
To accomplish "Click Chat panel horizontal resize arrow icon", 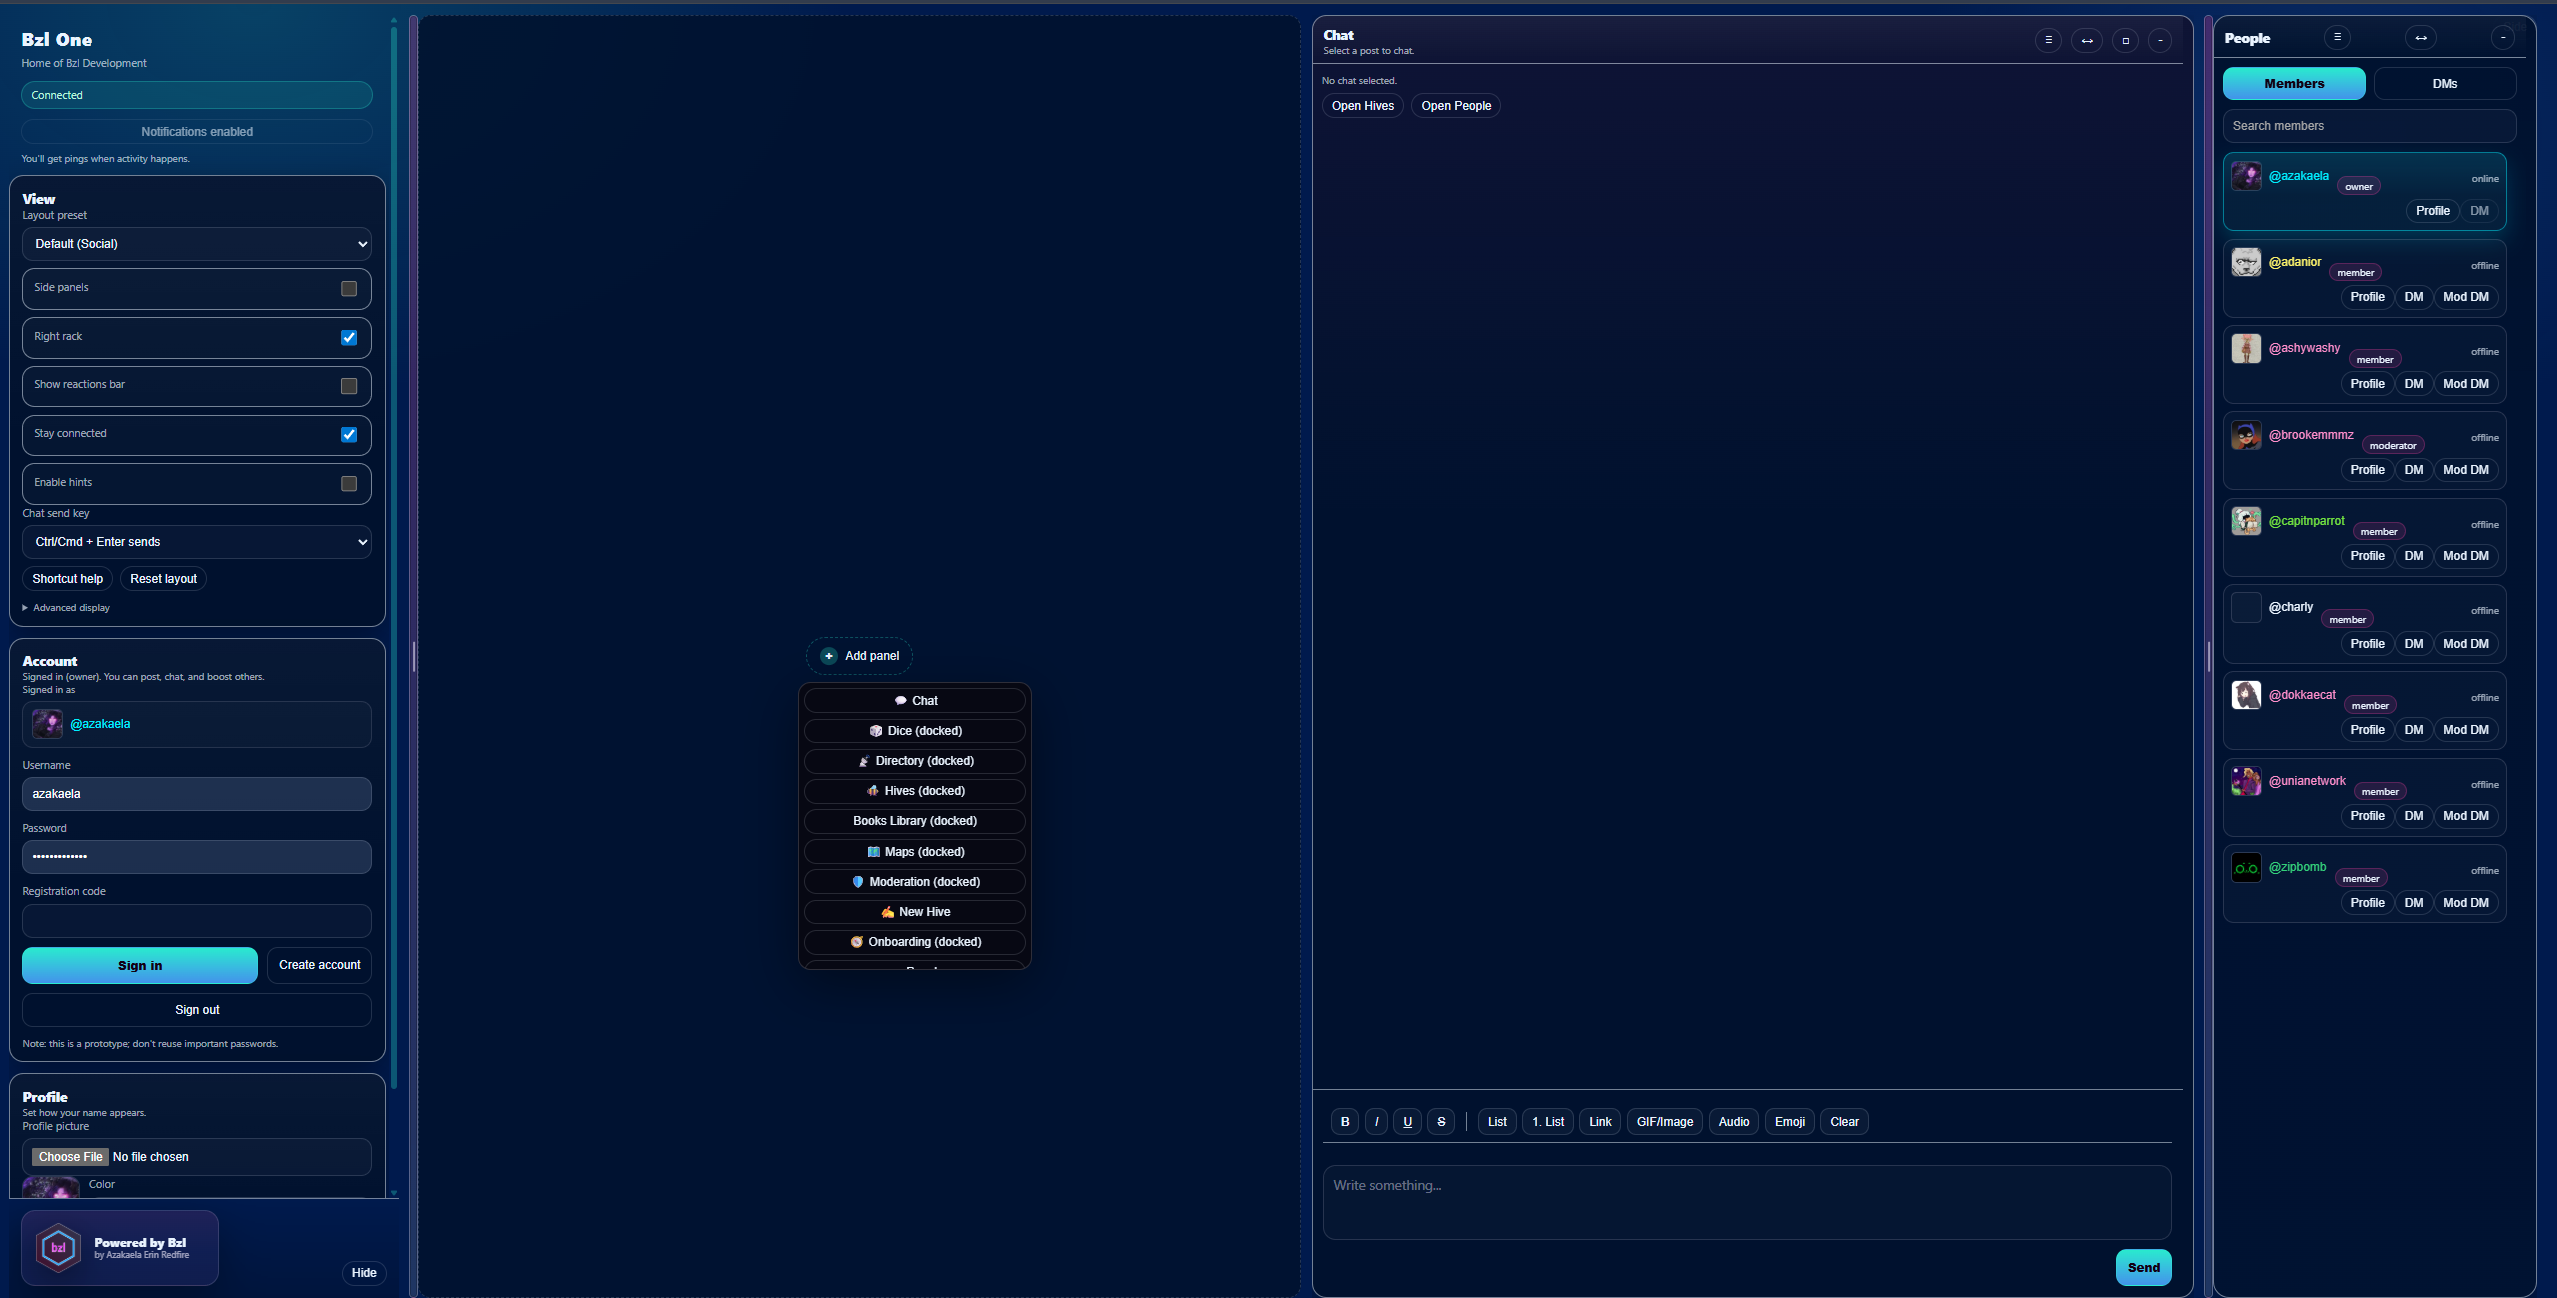I will point(2086,41).
